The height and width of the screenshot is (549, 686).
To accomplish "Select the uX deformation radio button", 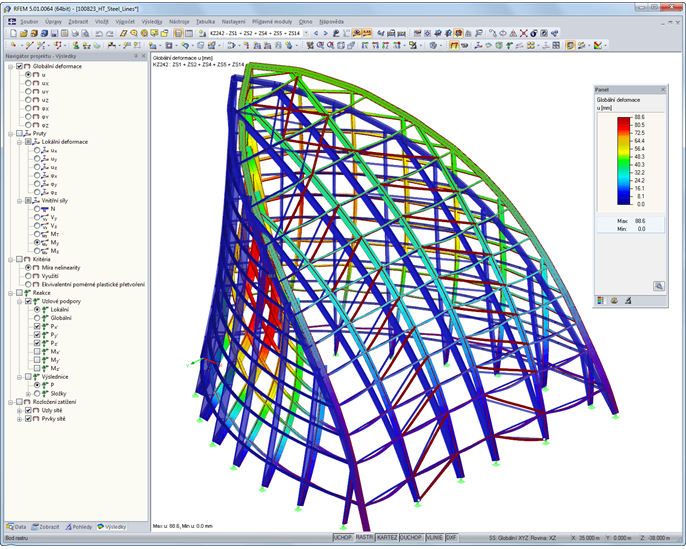I will click(28, 83).
